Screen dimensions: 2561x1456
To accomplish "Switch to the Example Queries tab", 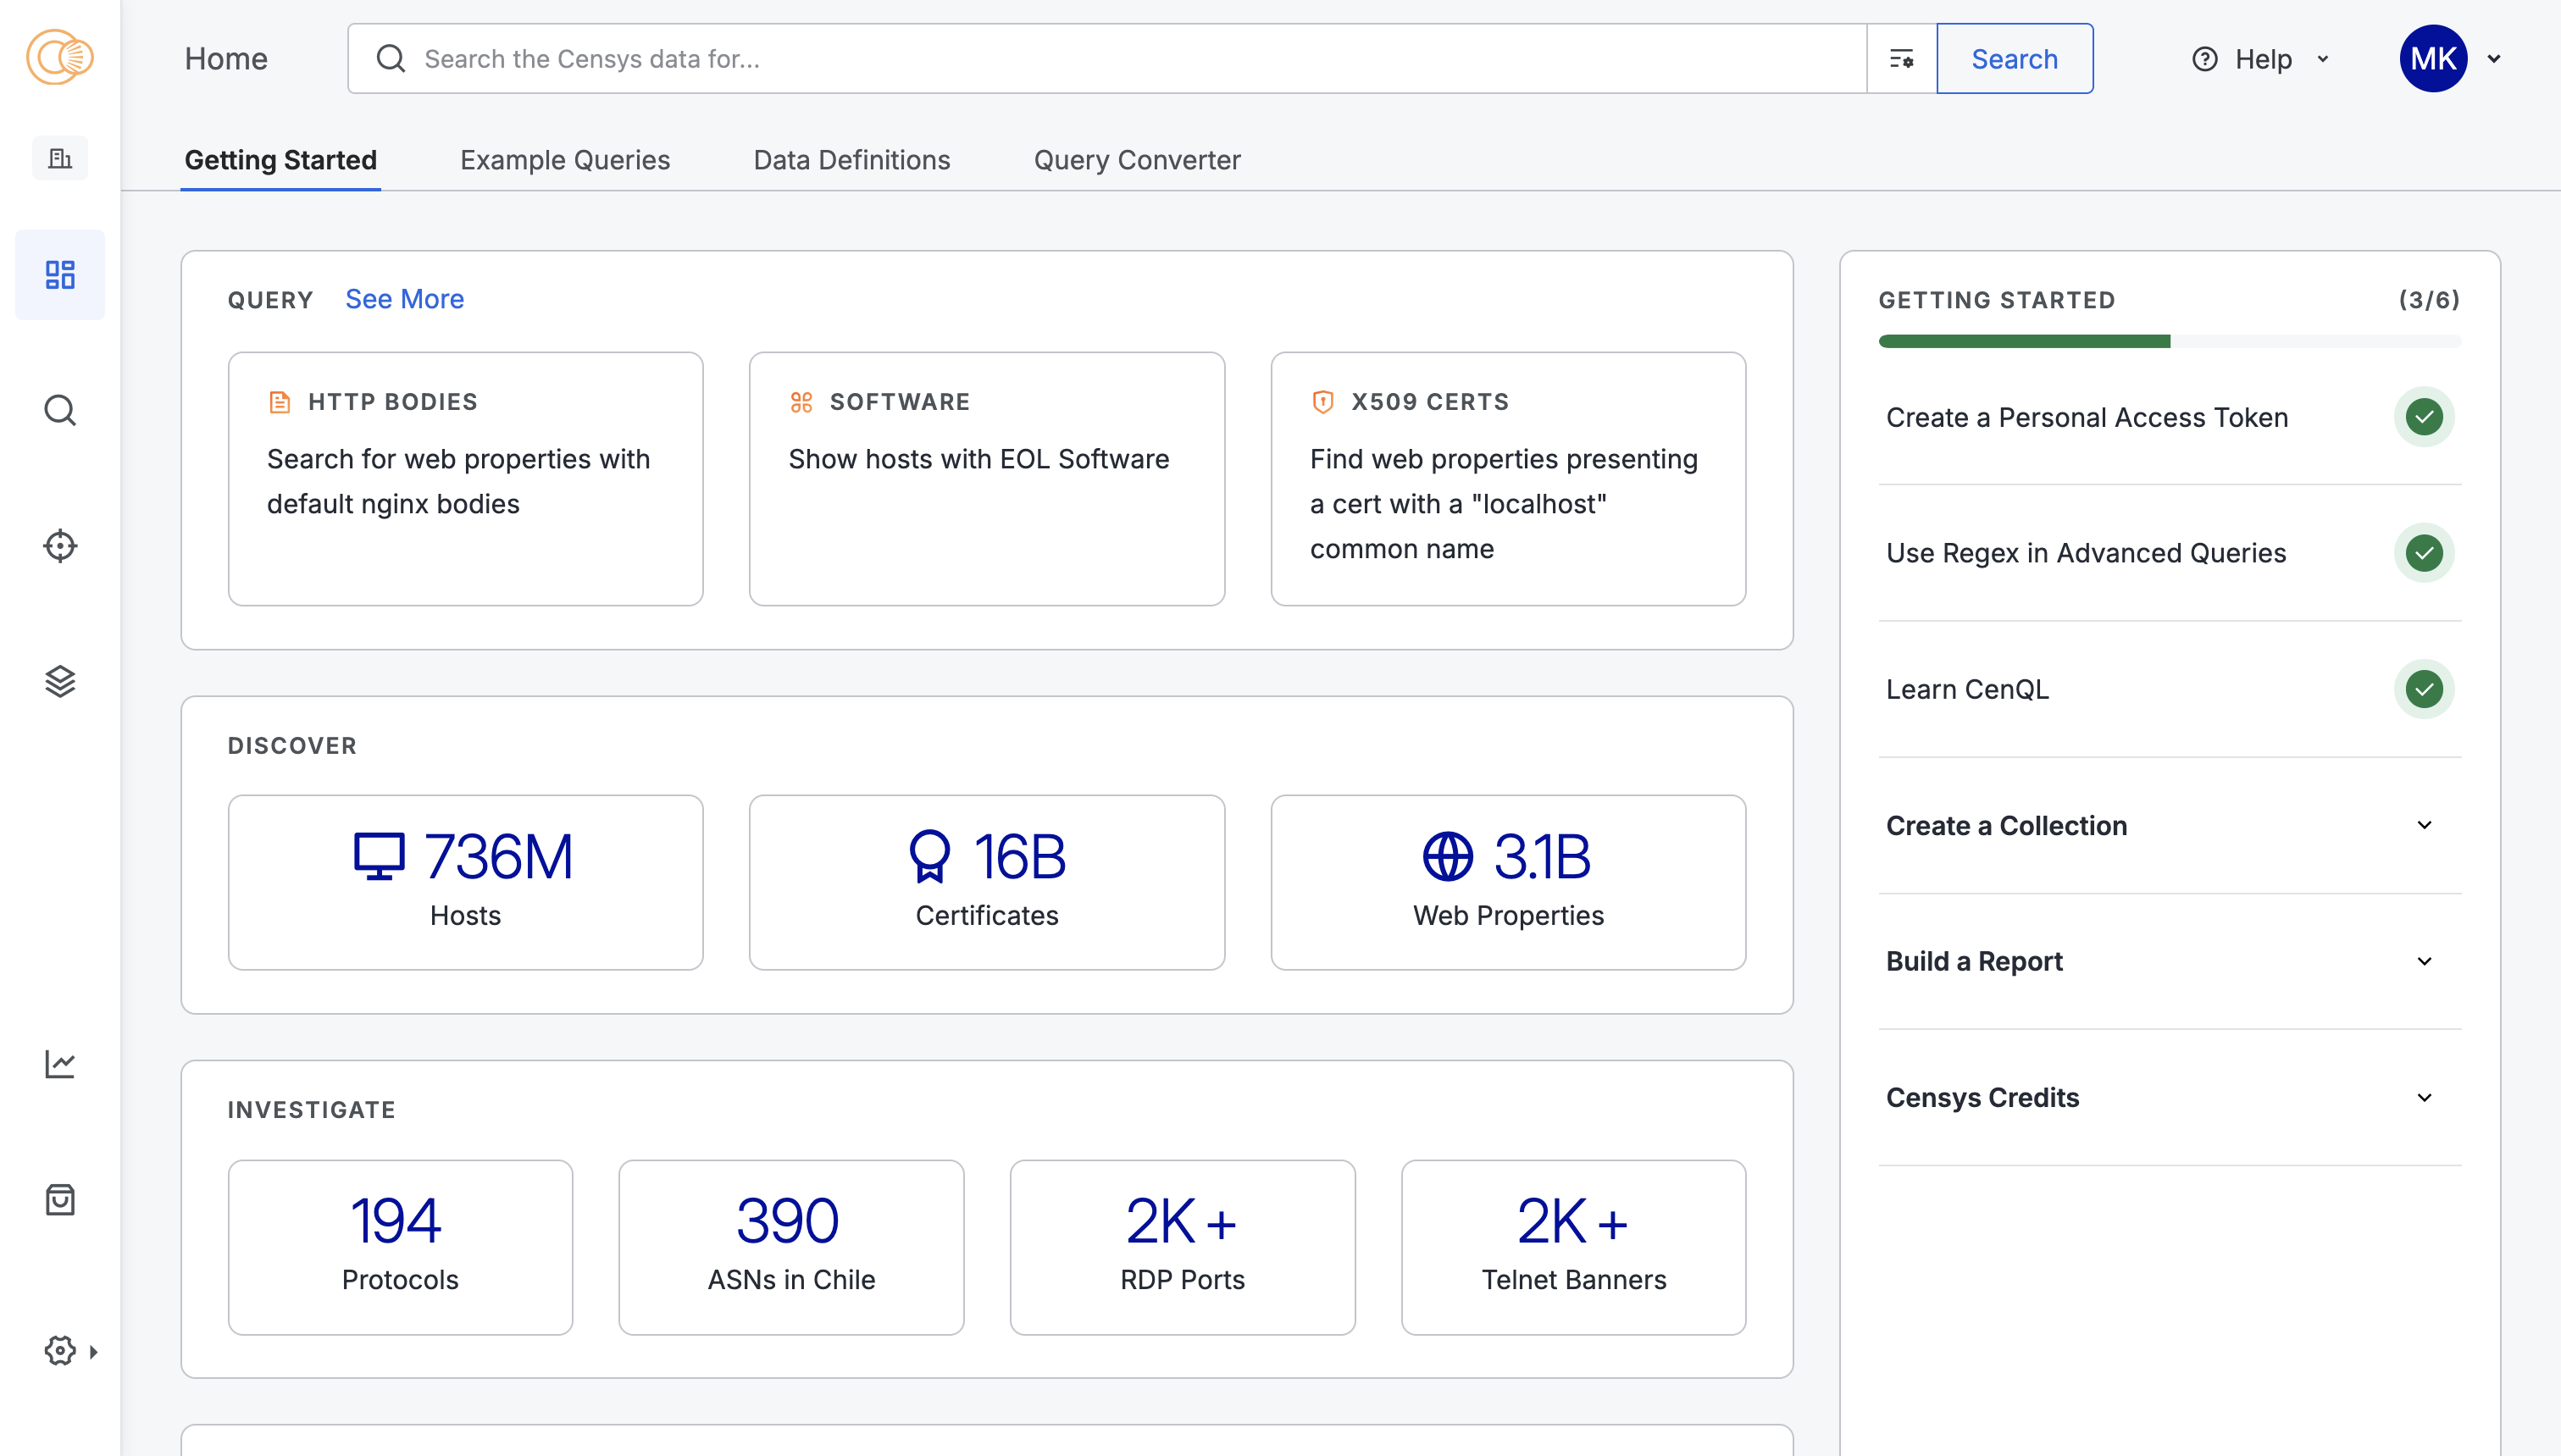I will (564, 160).
